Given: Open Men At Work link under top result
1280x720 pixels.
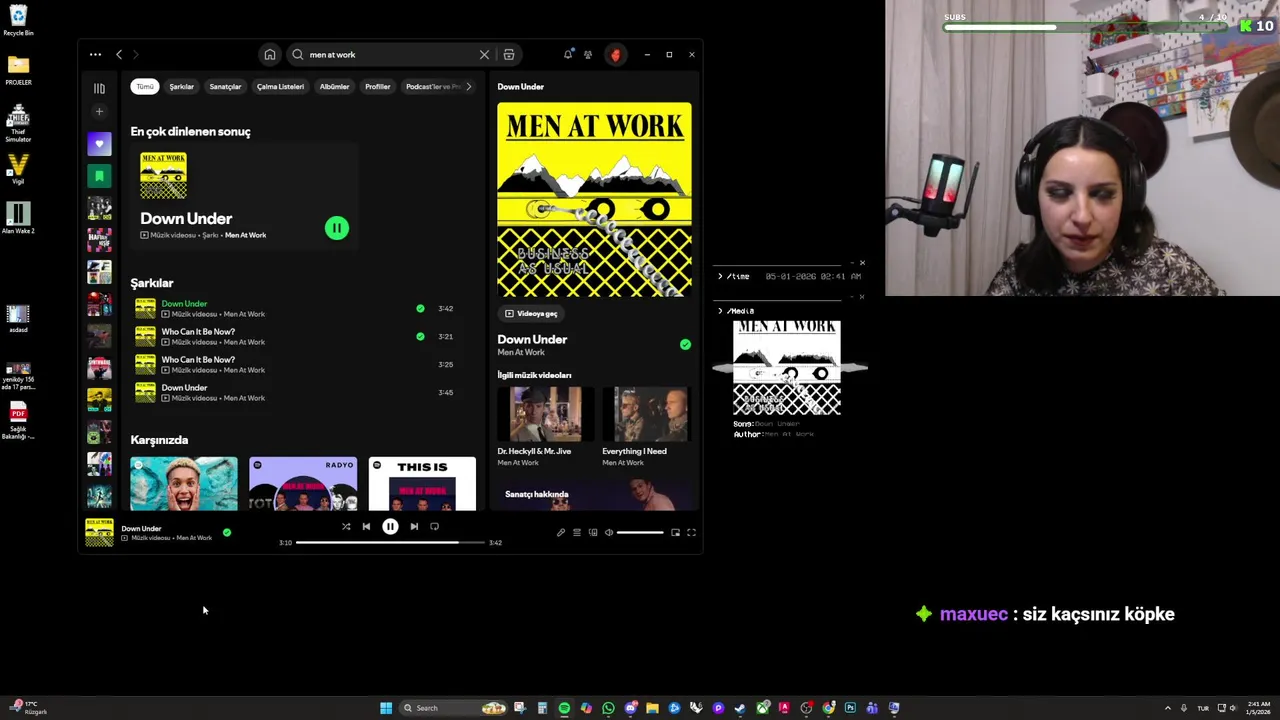Looking at the screenshot, I should pos(245,235).
